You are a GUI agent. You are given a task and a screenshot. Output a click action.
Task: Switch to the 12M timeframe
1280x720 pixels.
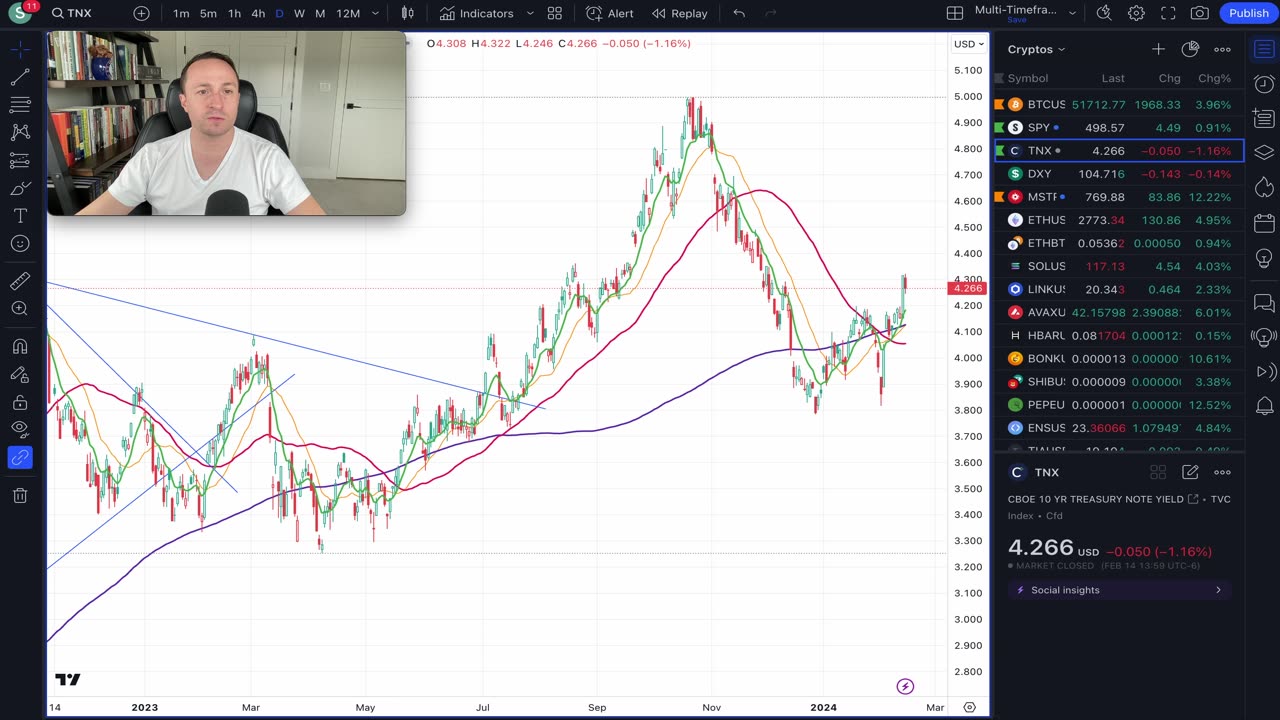(348, 13)
